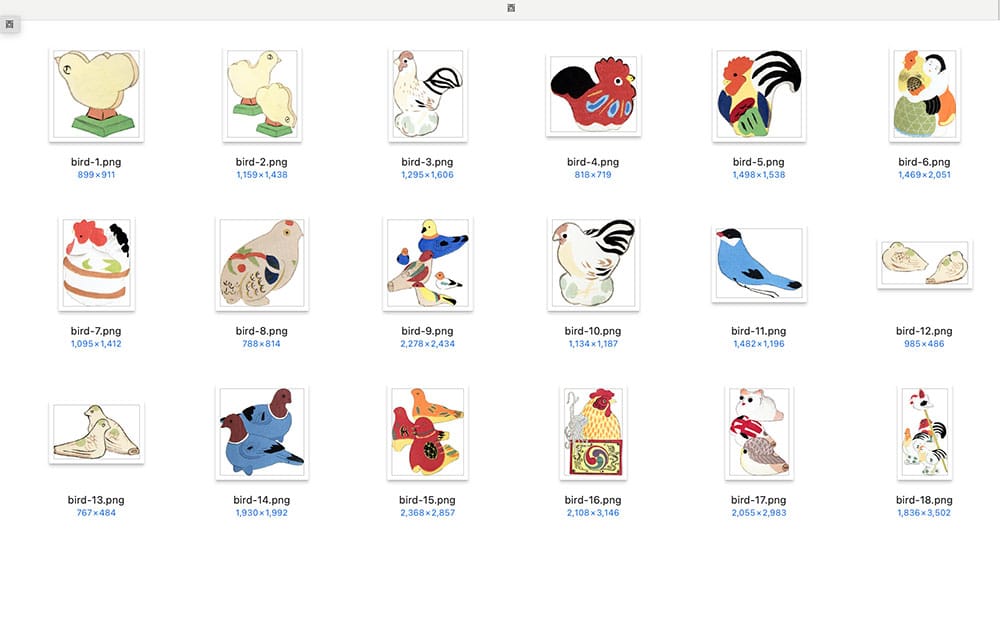Click the bird-13.png filename label

pyautogui.click(x=96, y=500)
